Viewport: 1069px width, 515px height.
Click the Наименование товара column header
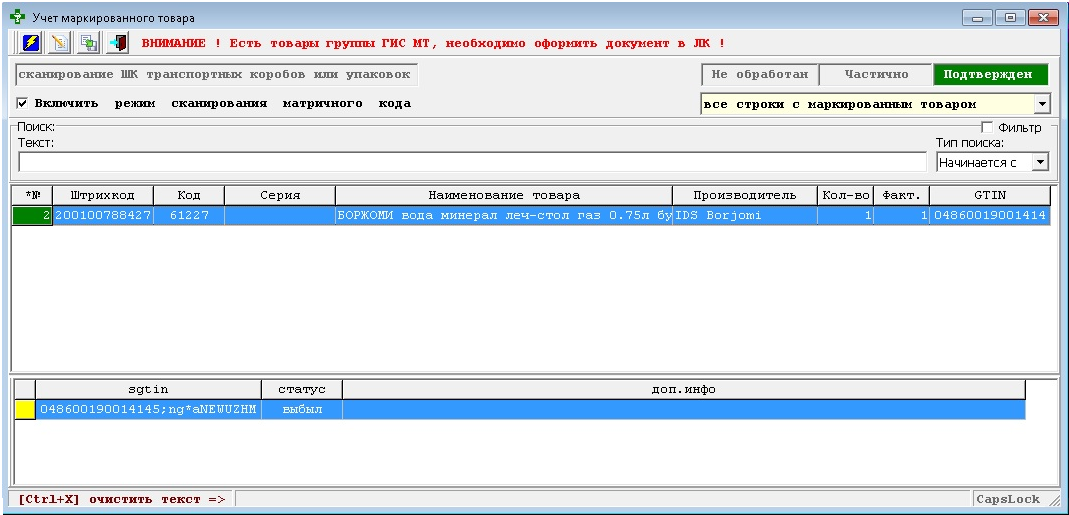(503, 195)
